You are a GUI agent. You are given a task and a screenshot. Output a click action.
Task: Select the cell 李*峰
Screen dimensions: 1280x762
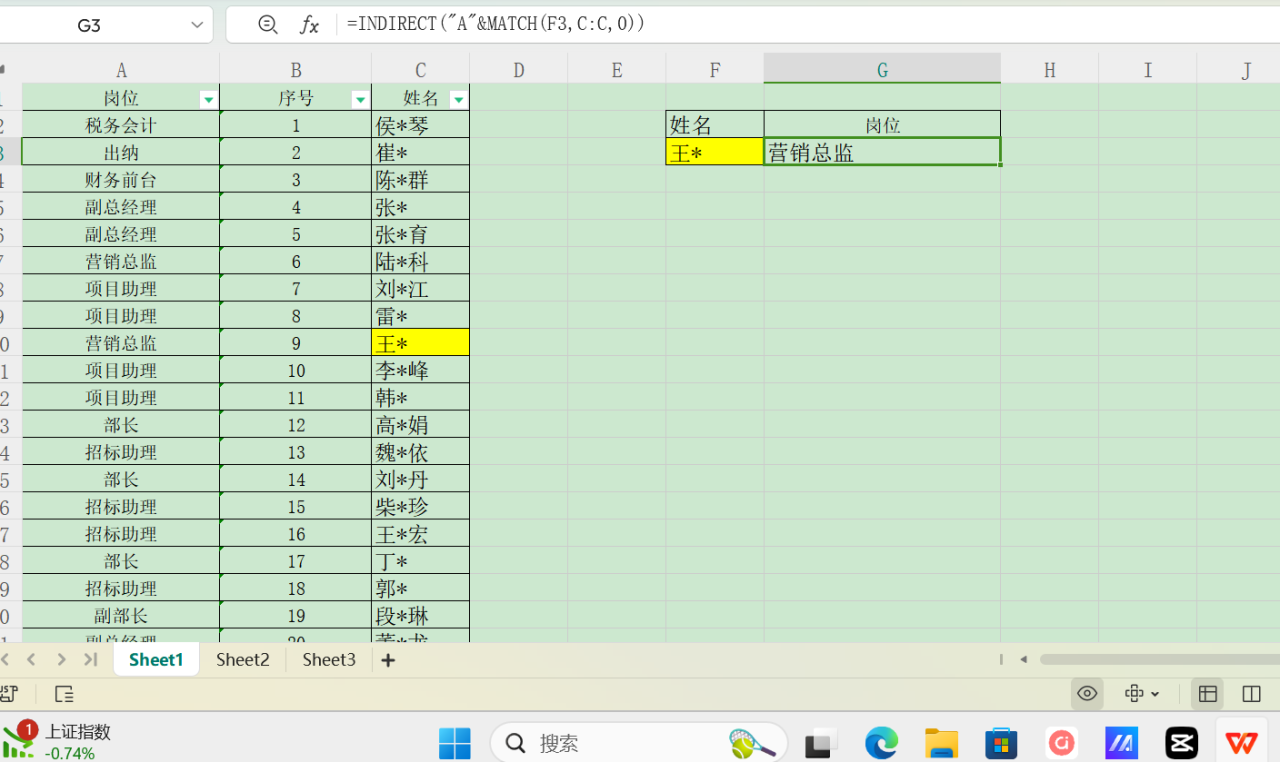click(x=420, y=371)
